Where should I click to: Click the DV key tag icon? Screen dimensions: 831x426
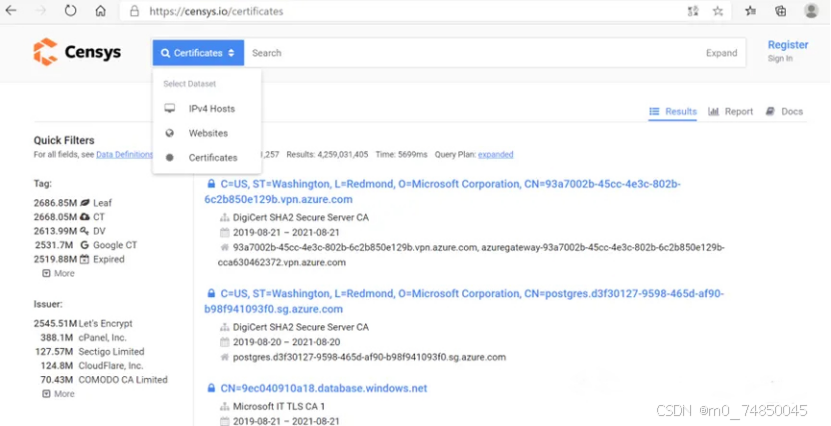tap(85, 231)
